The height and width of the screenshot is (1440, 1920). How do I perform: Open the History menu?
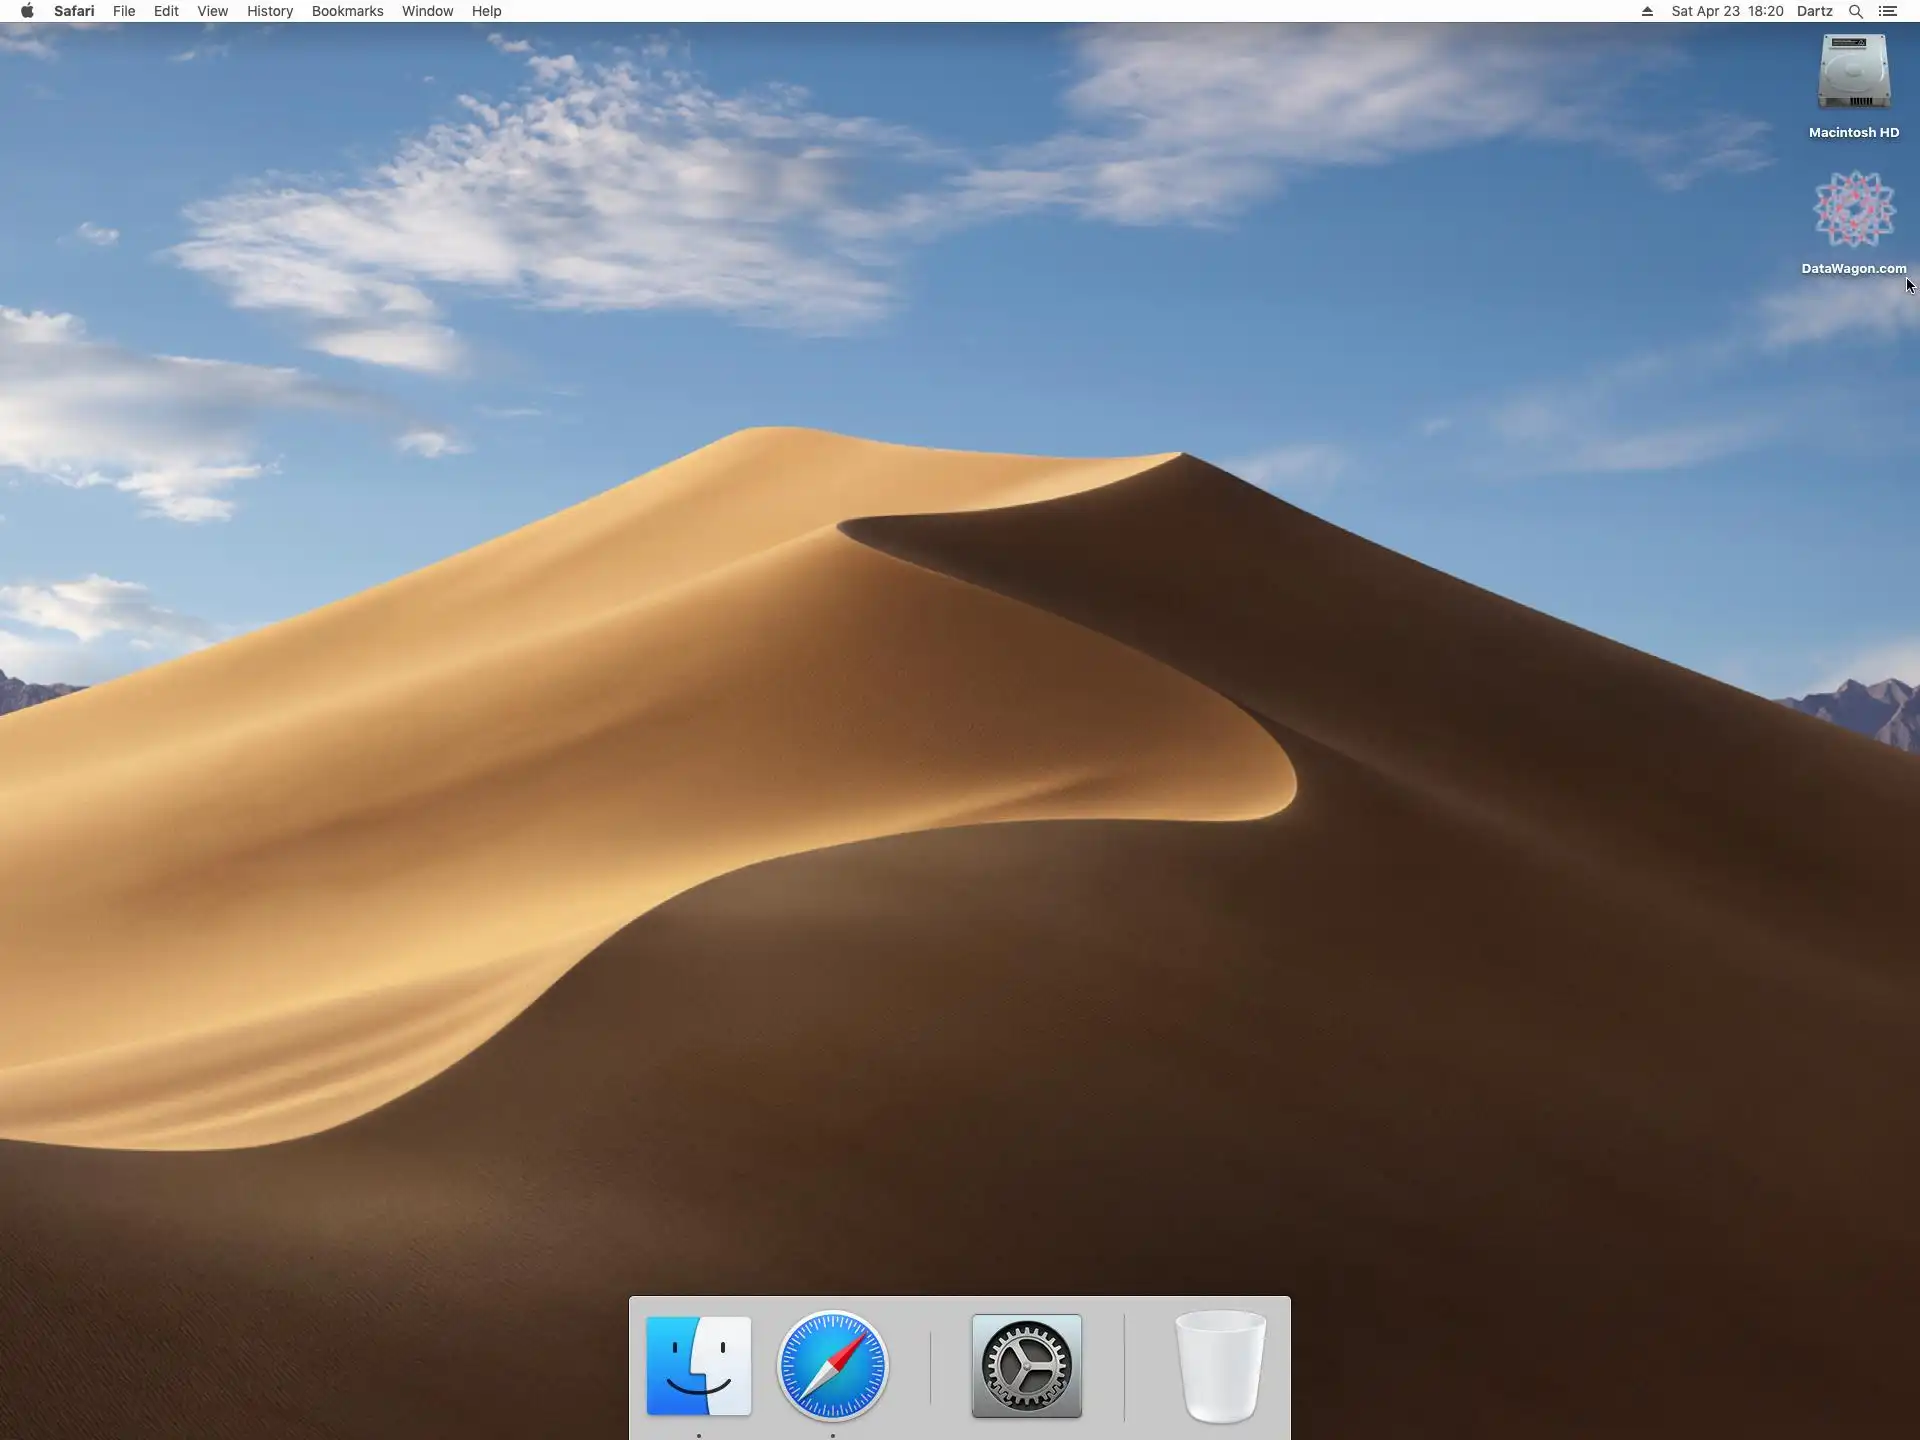click(x=270, y=11)
